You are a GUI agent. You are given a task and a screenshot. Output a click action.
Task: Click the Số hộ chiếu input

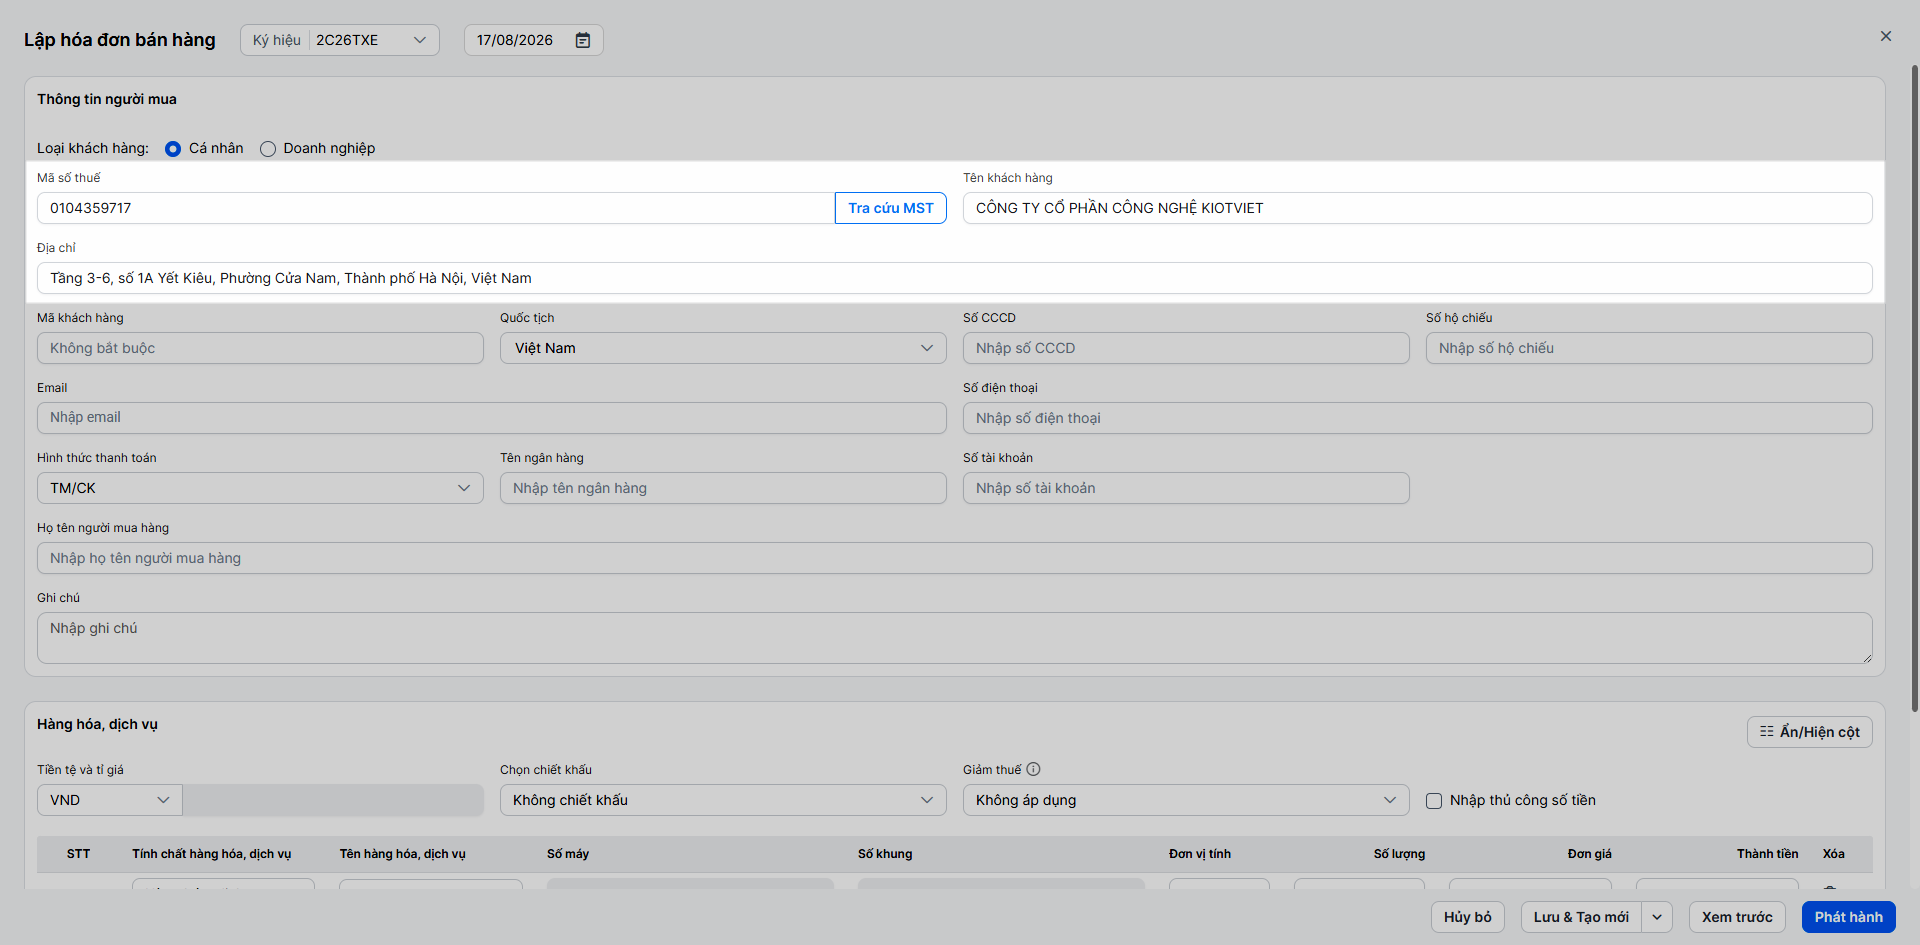point(1649,348)
